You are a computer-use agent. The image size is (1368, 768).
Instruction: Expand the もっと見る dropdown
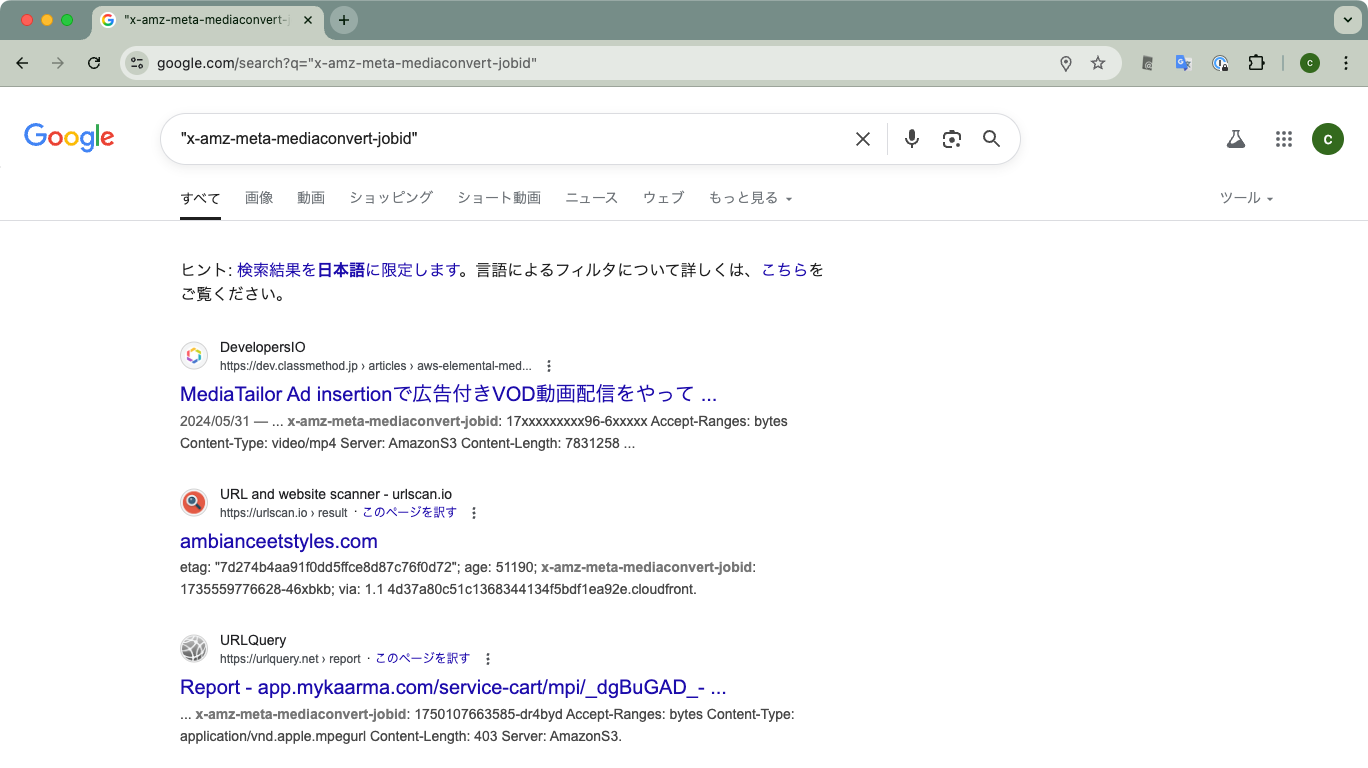point(750,198)
